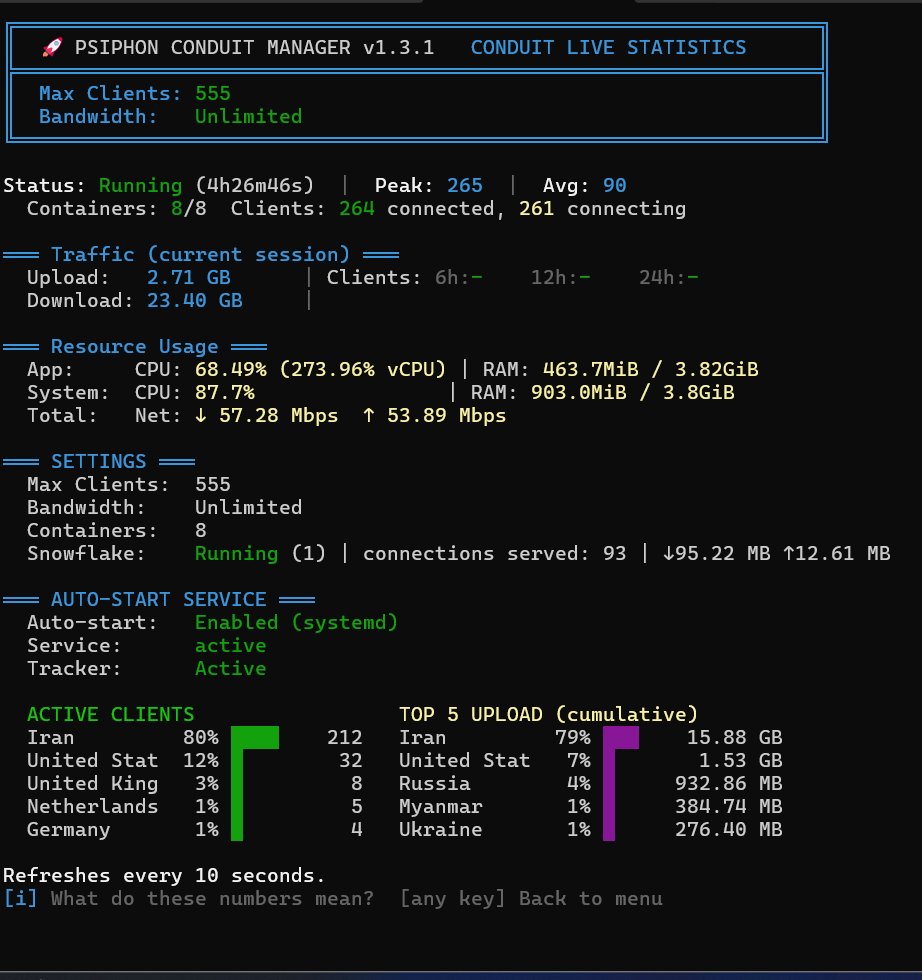Click the Snowflake Running (1) status
The width and height of the screenshot is (922, 980).
pos(260,554)
